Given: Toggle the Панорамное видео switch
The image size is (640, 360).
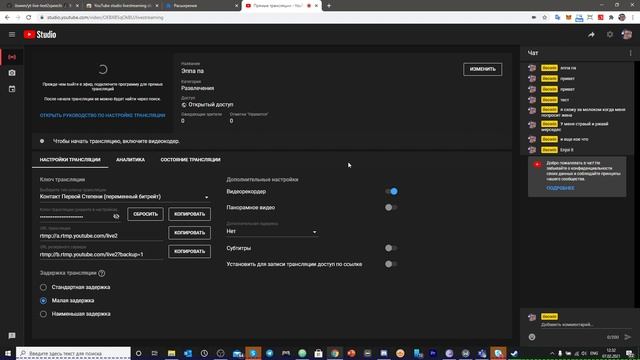Looking at the screenshot, I should 391,207.
